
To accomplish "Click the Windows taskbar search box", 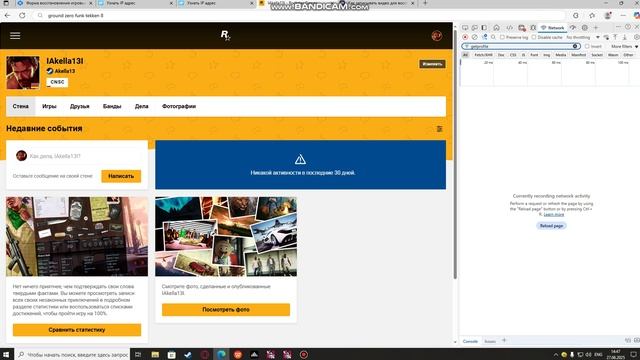I will (x=72, y=354).
